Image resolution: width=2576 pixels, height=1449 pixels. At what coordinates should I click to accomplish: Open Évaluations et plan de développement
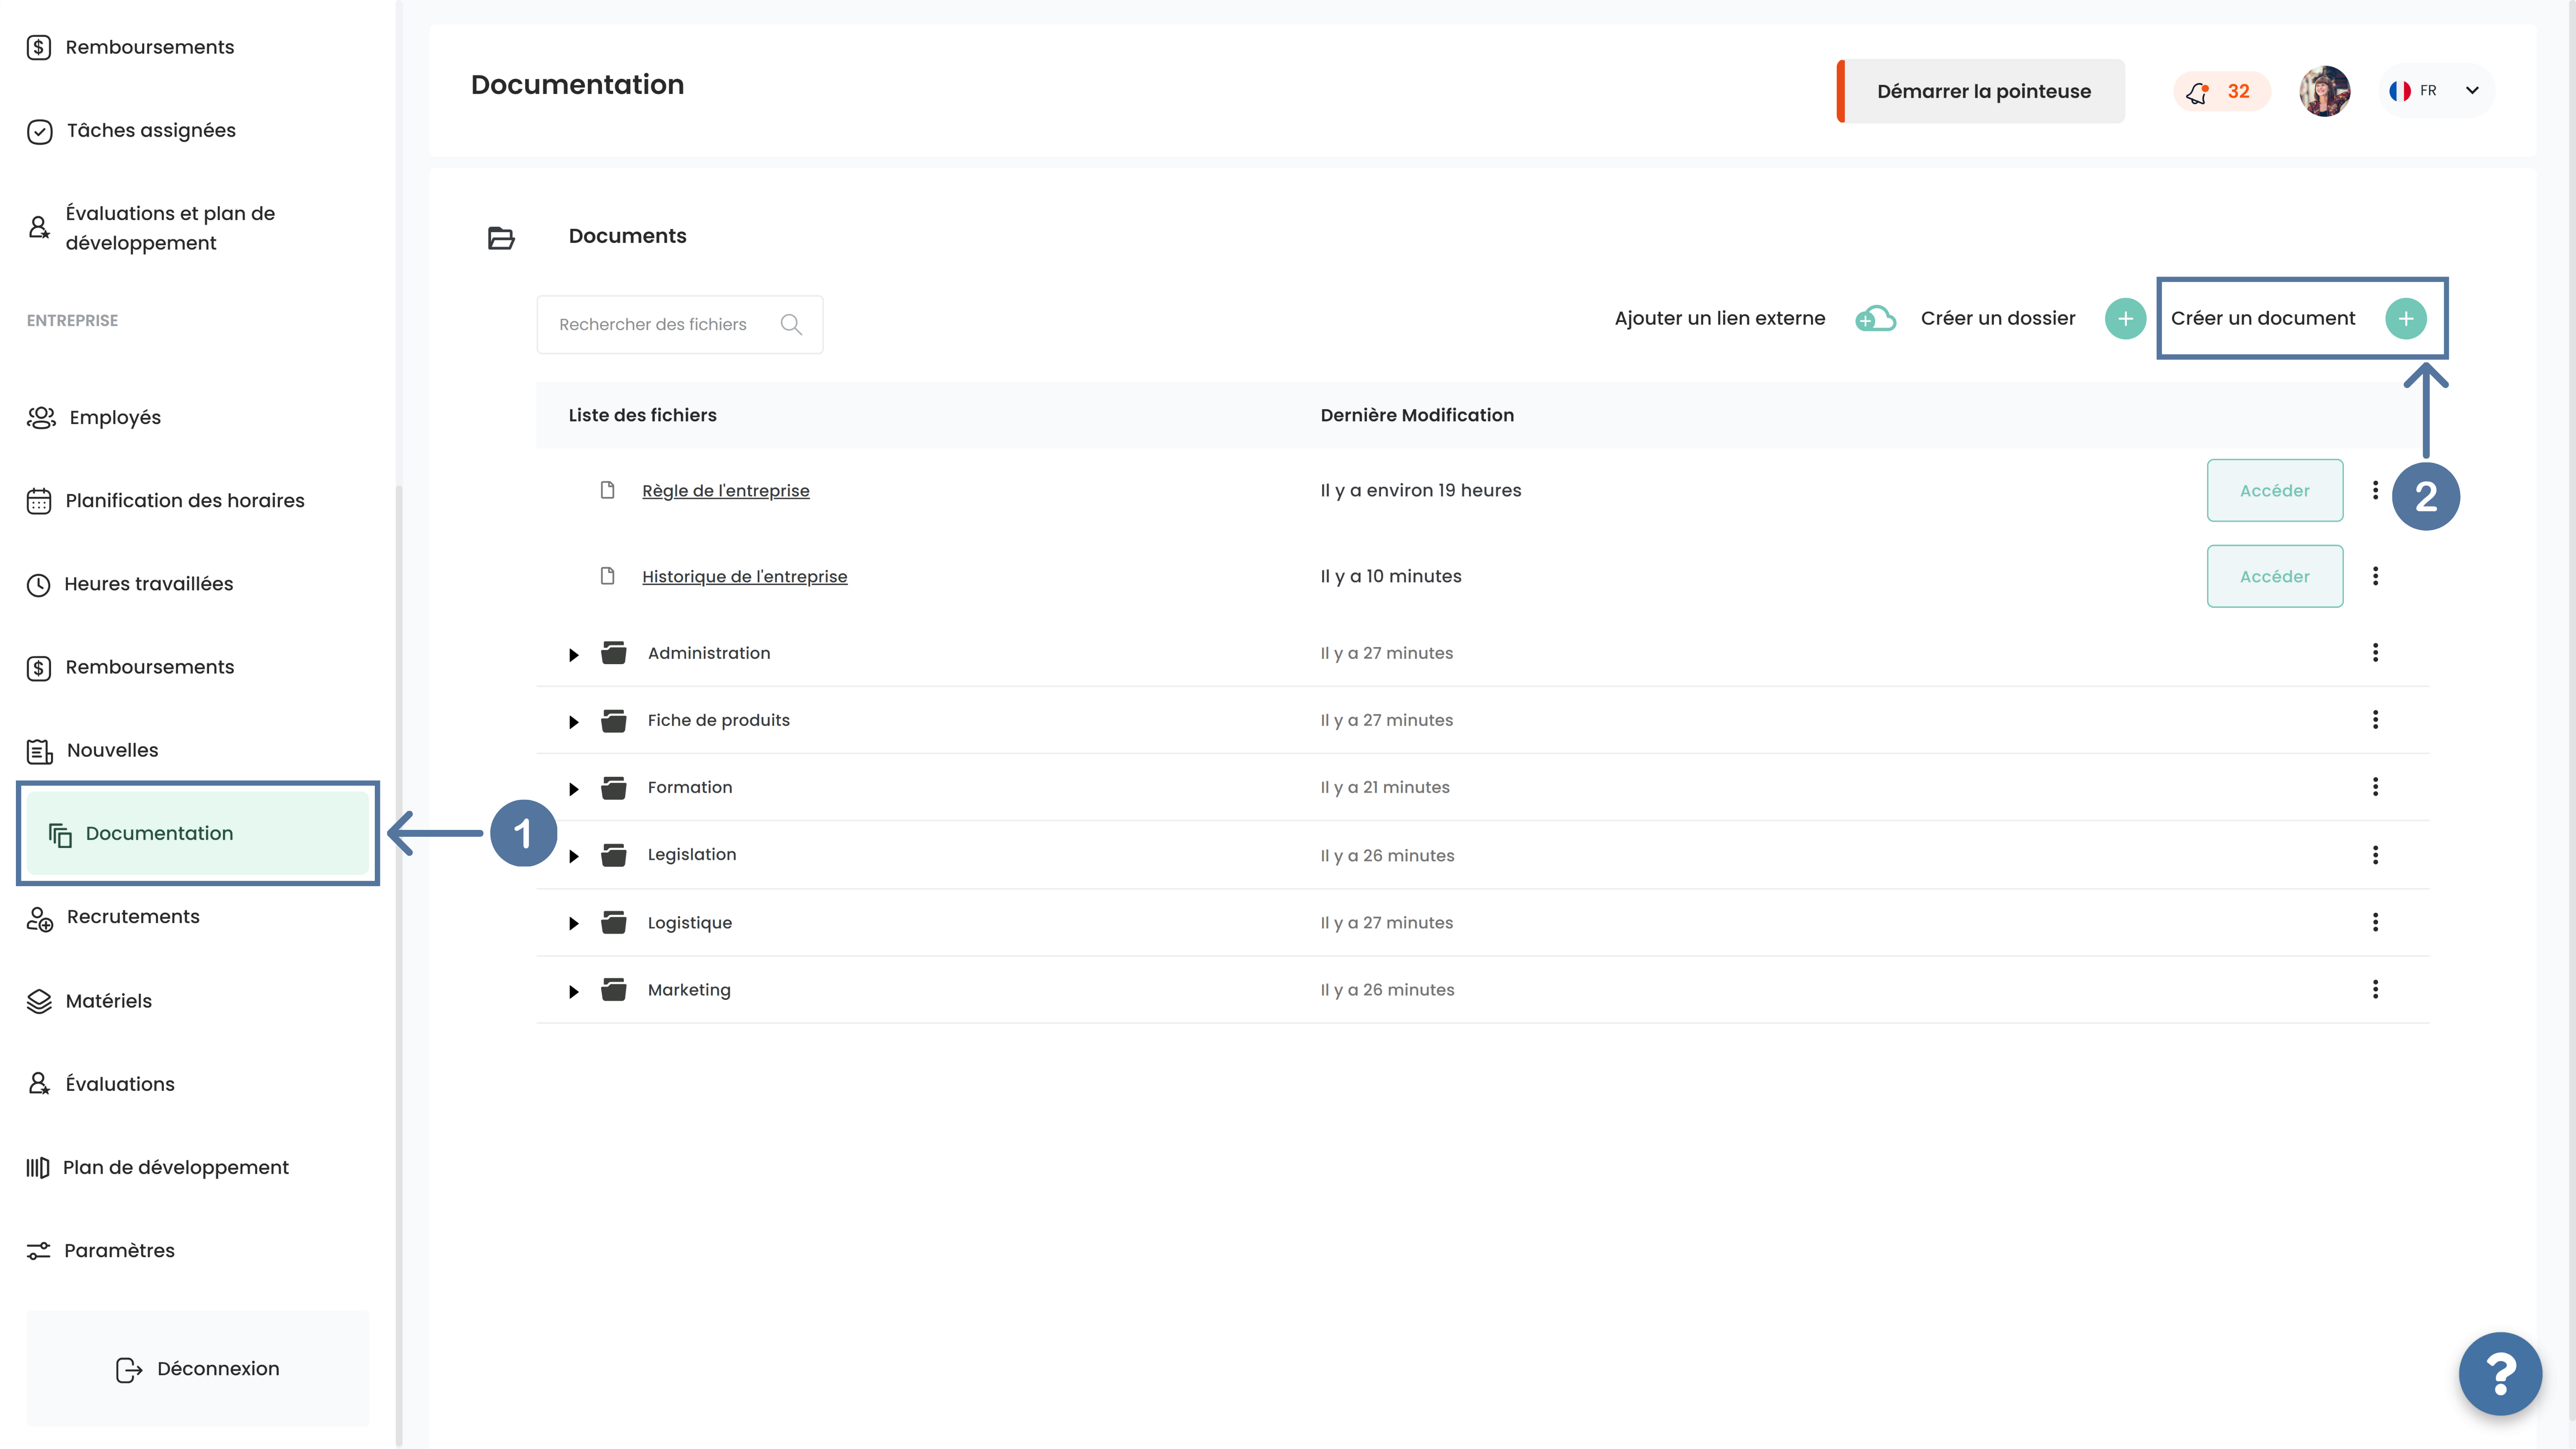151,228
